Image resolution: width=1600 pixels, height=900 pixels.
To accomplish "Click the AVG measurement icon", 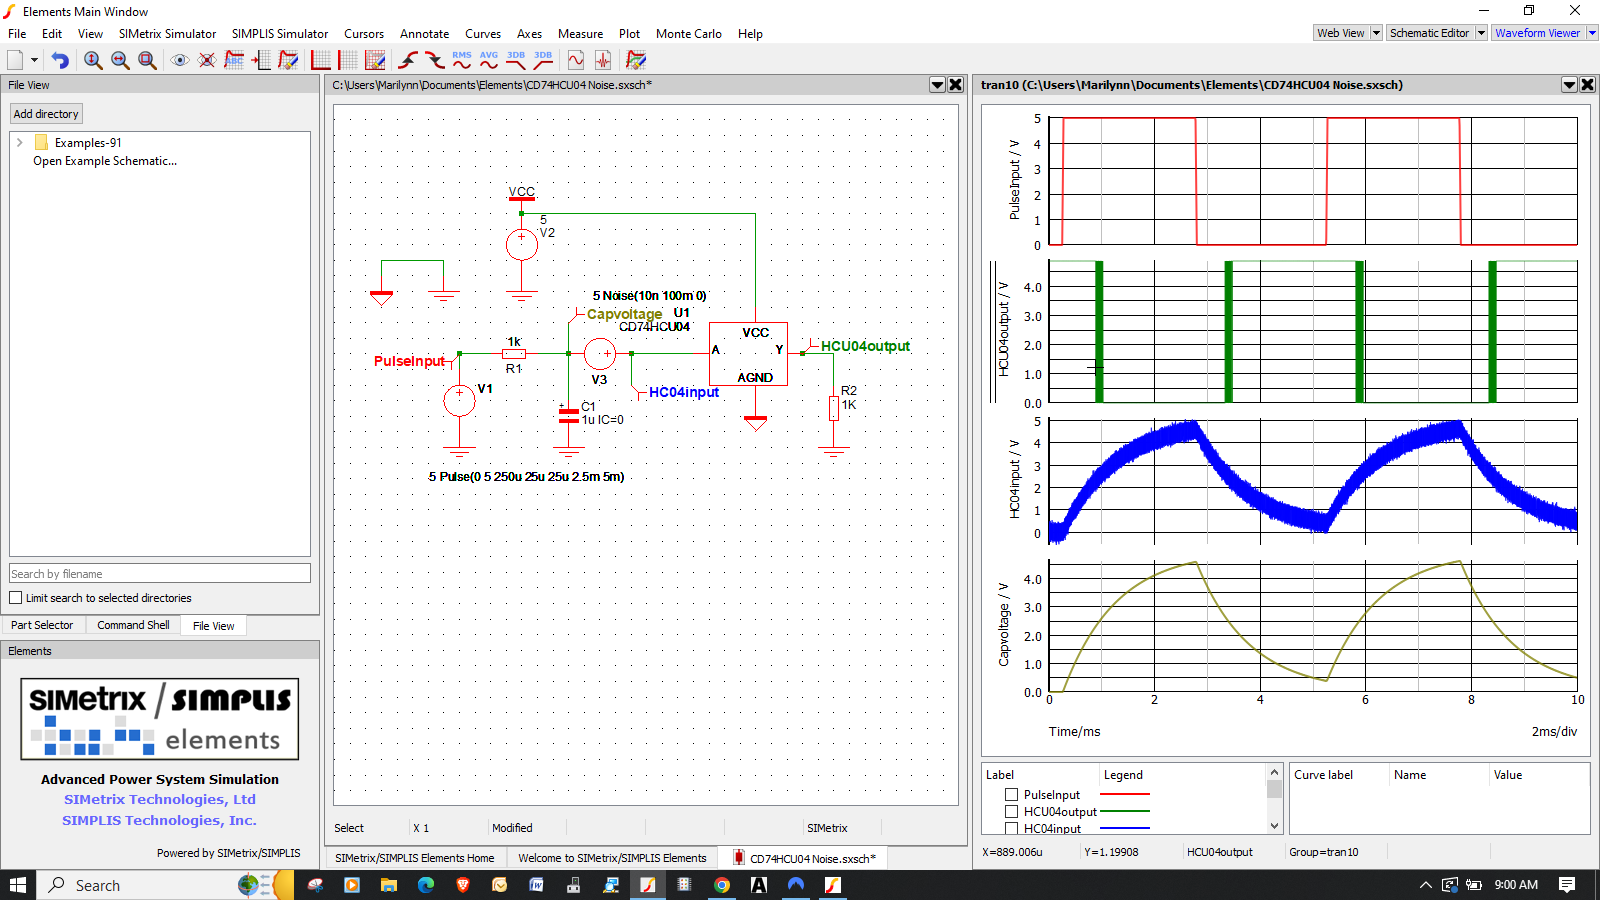I will (x=489, y=60).
